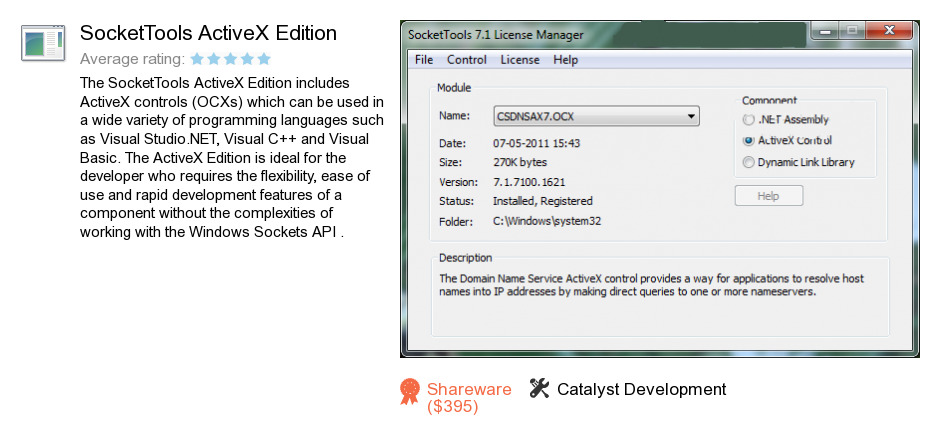
Task: Select the .NET Assembly radio option
Action: tap(785, 119)
